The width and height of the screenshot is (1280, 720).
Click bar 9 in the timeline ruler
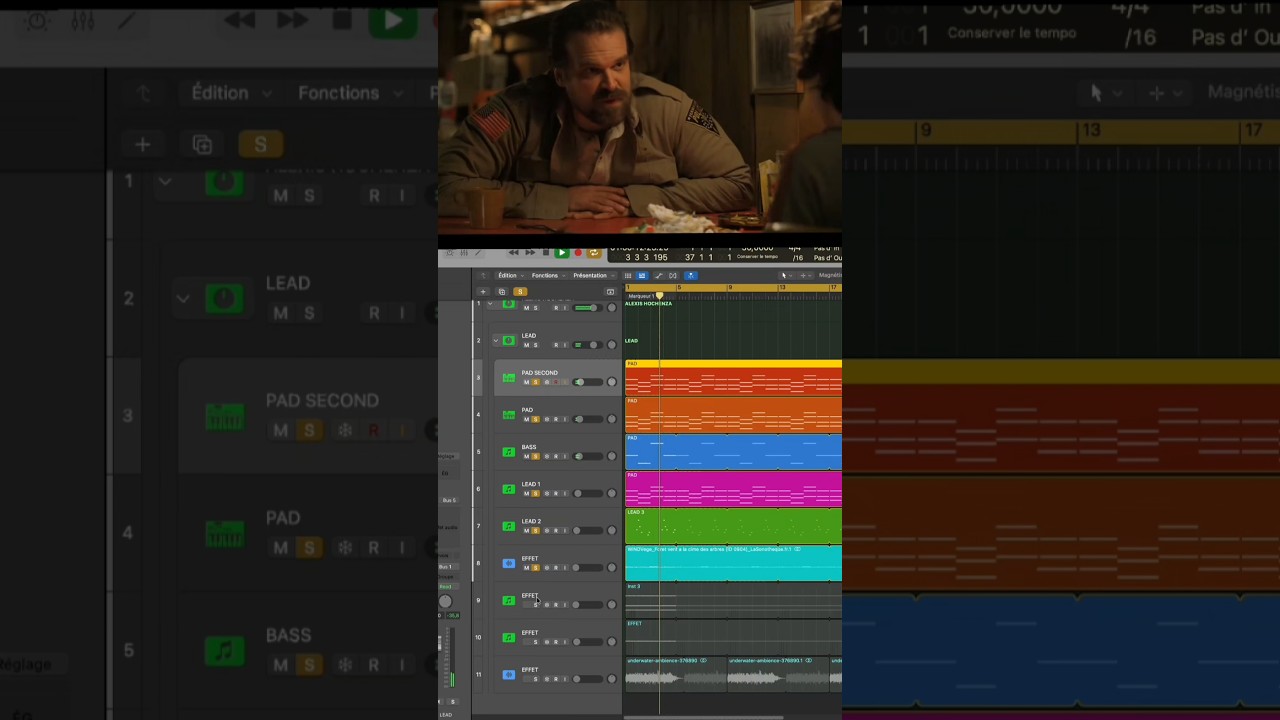tap(729, 288)
